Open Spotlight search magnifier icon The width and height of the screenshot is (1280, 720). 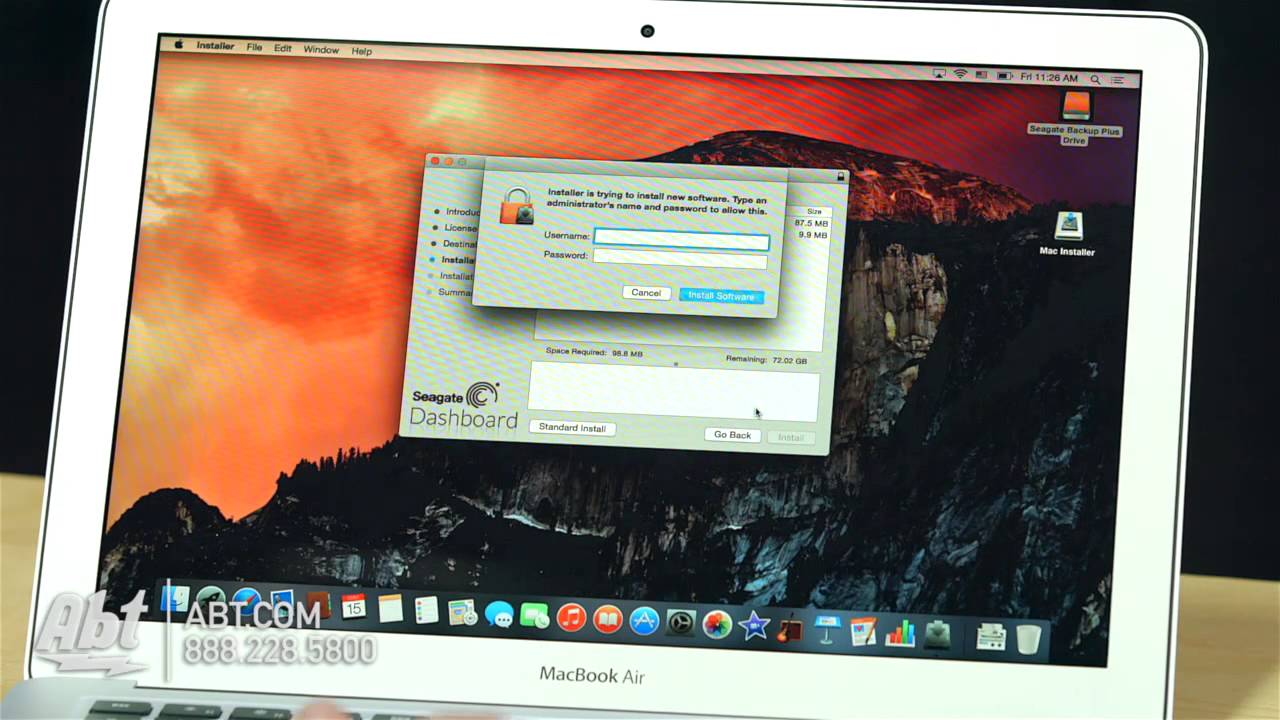coord(1096,79)
